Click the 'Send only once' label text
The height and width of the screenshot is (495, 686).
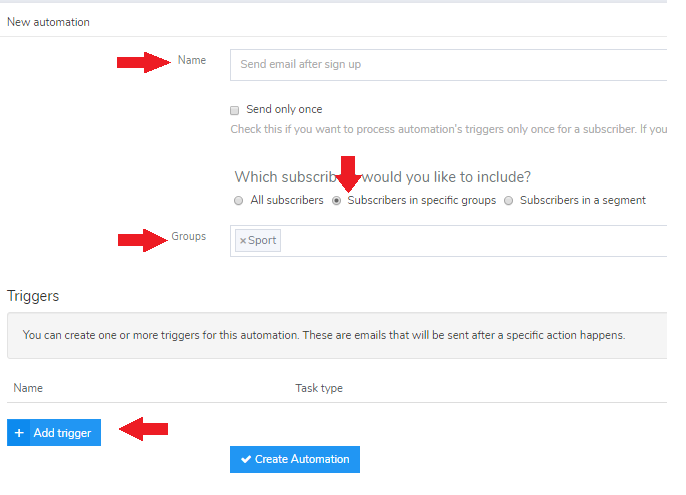pos(284,110)
